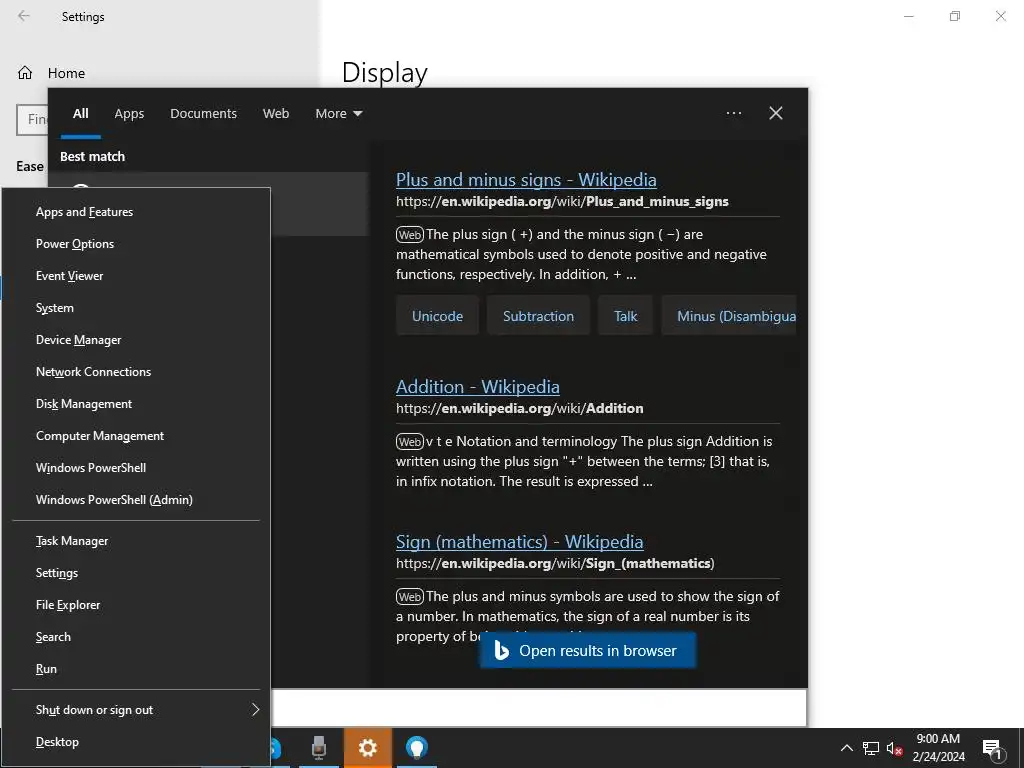1024x768 pixels.
Task: Open Power Options entry
Action: point(136,244)
